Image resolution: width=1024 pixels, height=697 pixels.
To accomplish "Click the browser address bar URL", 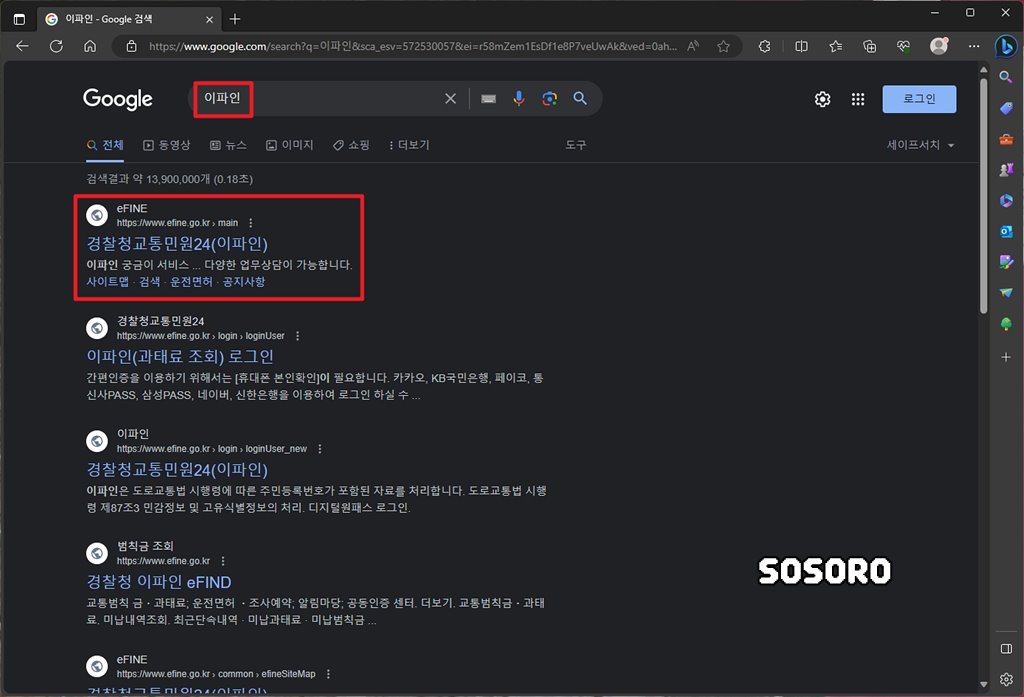I will 413,46.
